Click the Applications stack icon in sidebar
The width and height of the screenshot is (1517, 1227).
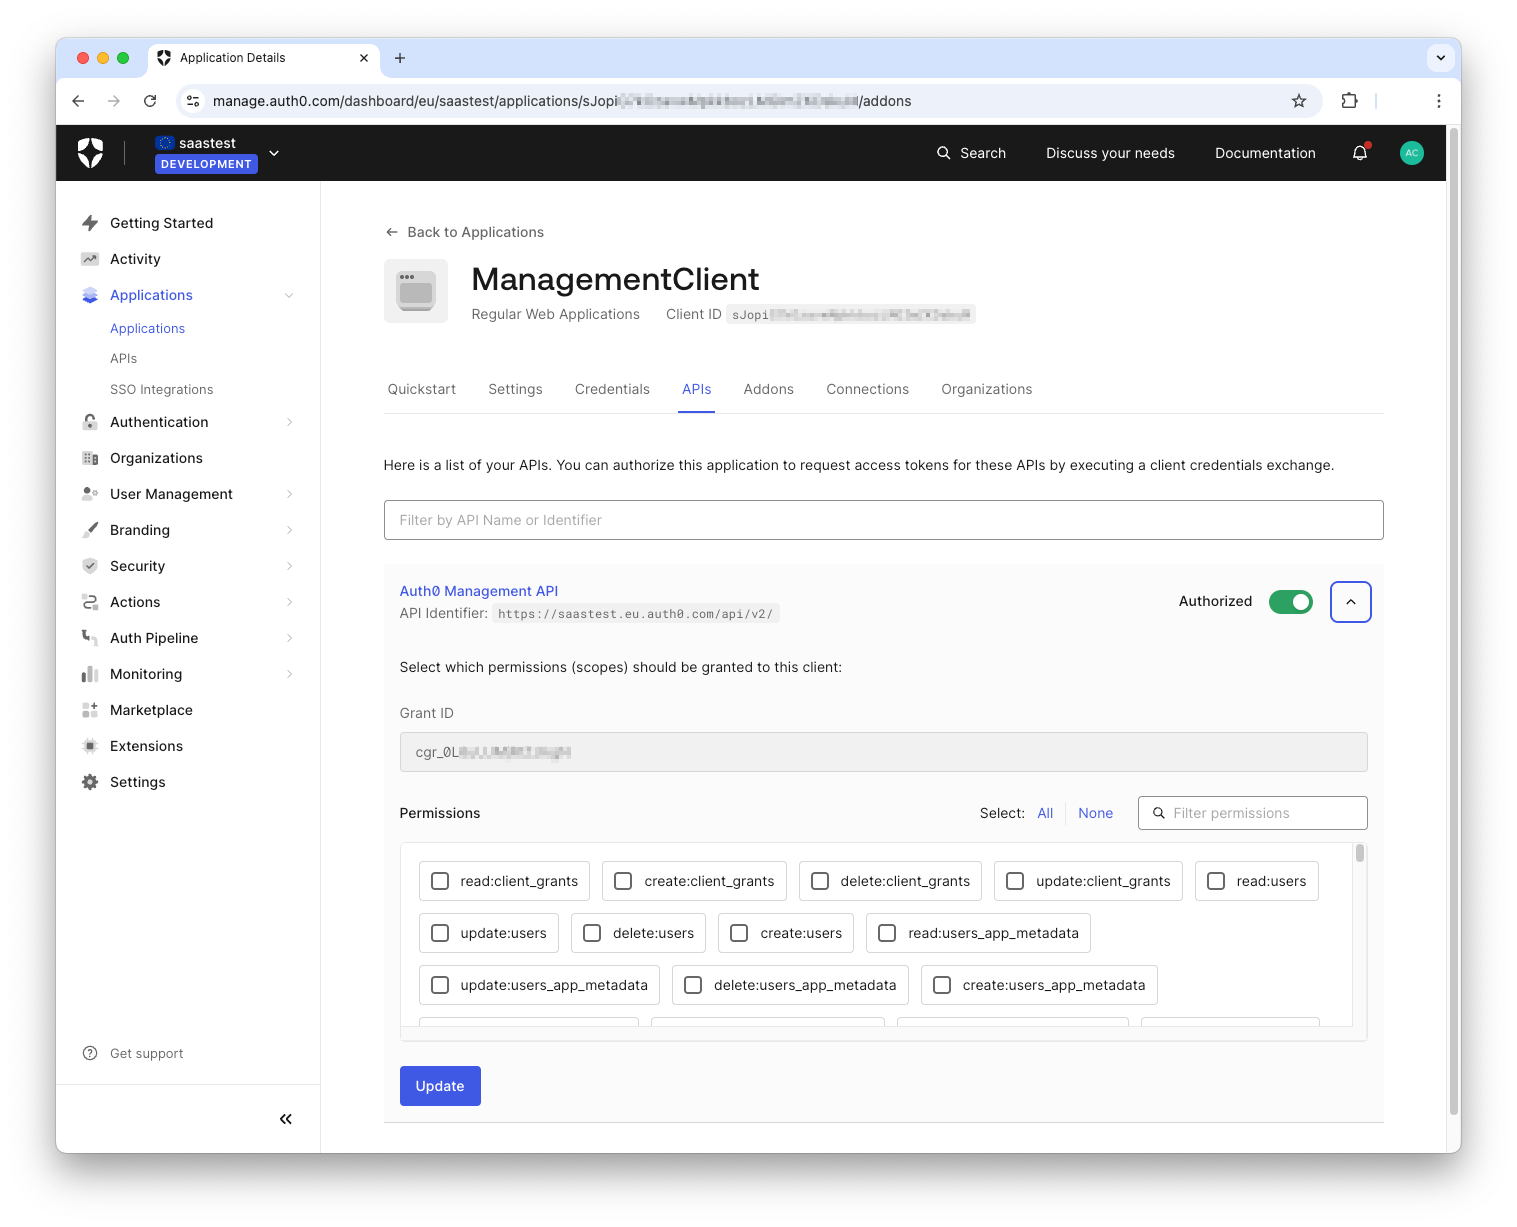90,295
